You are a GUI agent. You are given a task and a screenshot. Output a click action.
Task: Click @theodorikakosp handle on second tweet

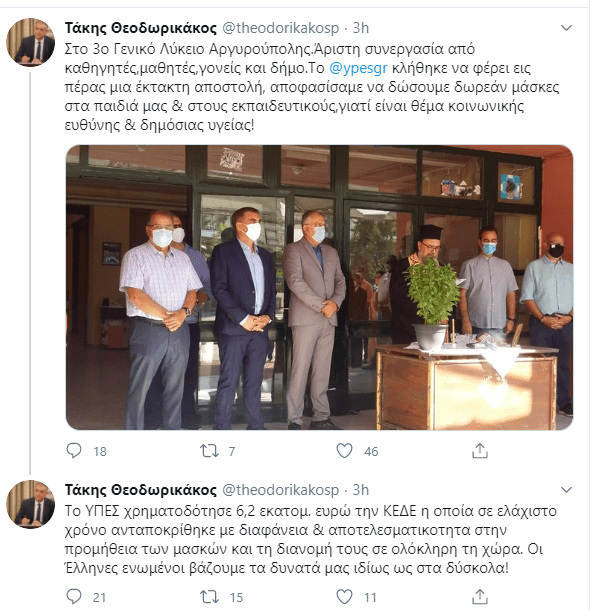[x=280, y=490]
